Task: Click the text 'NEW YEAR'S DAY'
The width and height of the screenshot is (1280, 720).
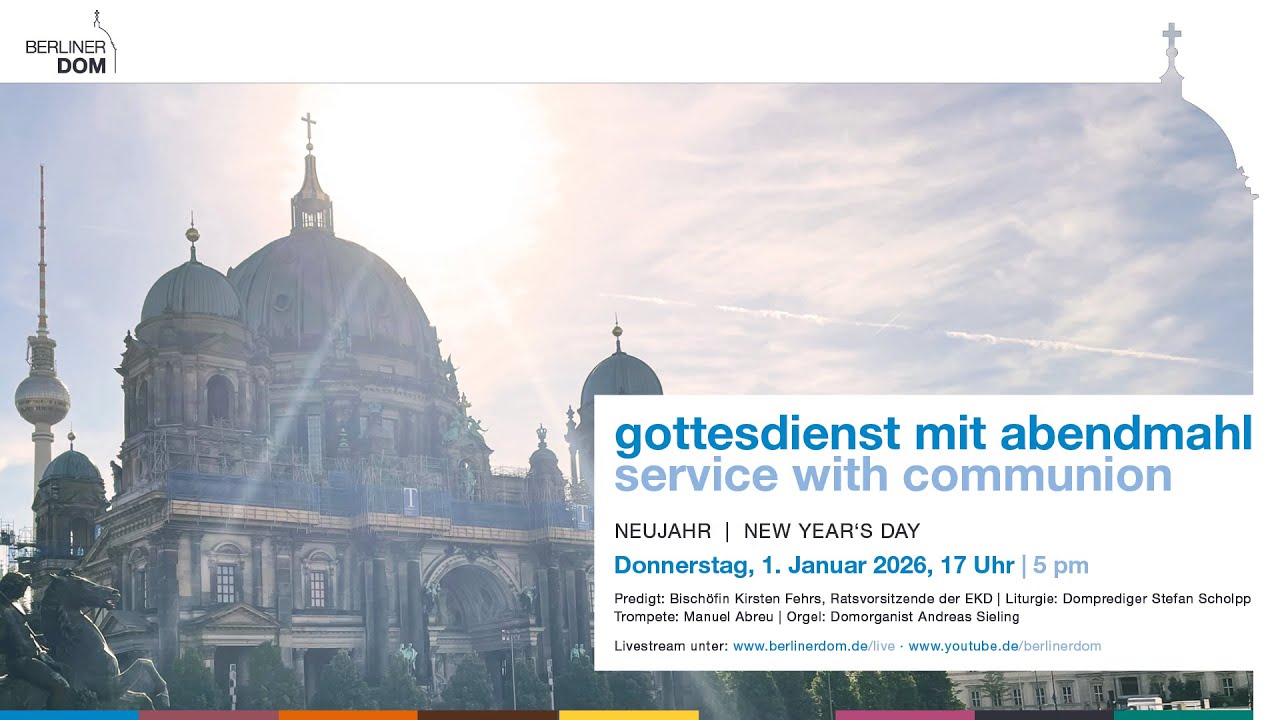Action: click(832, 531)
